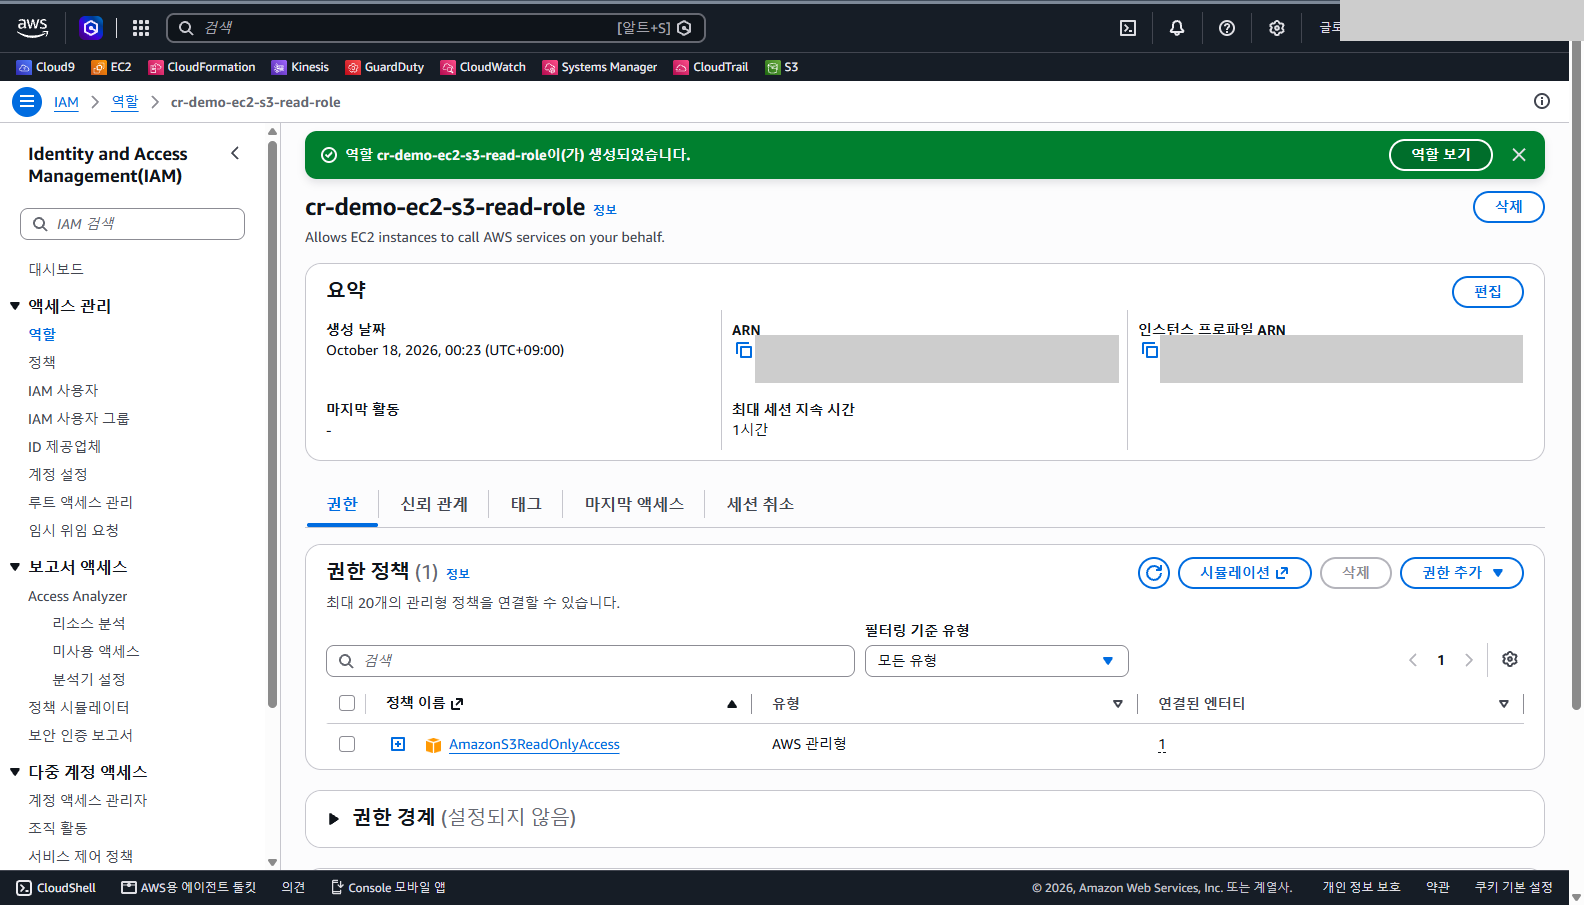Click the IAM breadcrumb link
Screen dimensions: 1584x905
click(66, 102)
